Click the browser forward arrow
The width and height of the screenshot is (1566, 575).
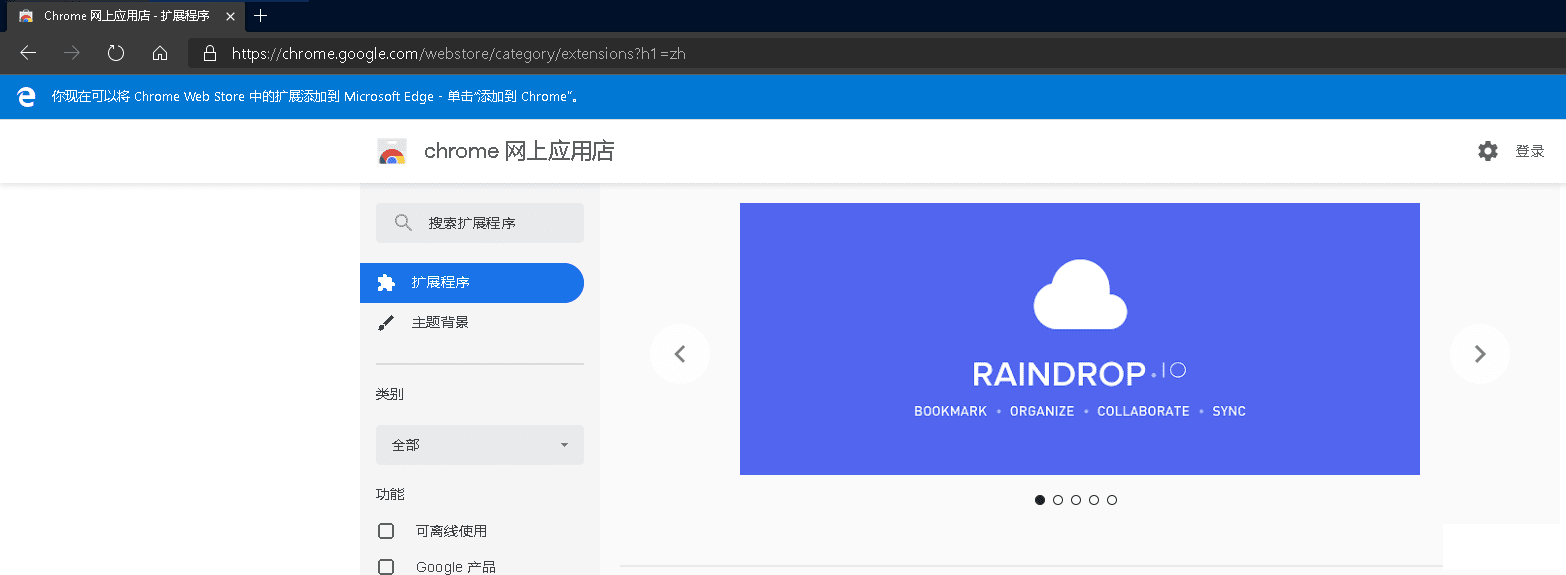pos(72,53)
